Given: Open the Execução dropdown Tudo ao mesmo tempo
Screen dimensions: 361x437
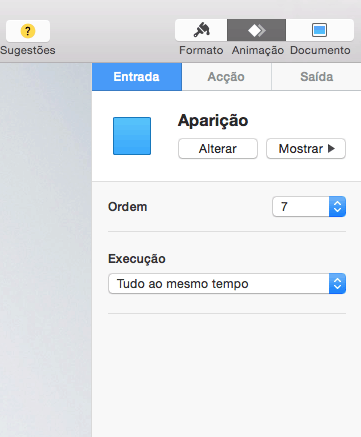Looking at the screenshot, I should coord(227,284).
